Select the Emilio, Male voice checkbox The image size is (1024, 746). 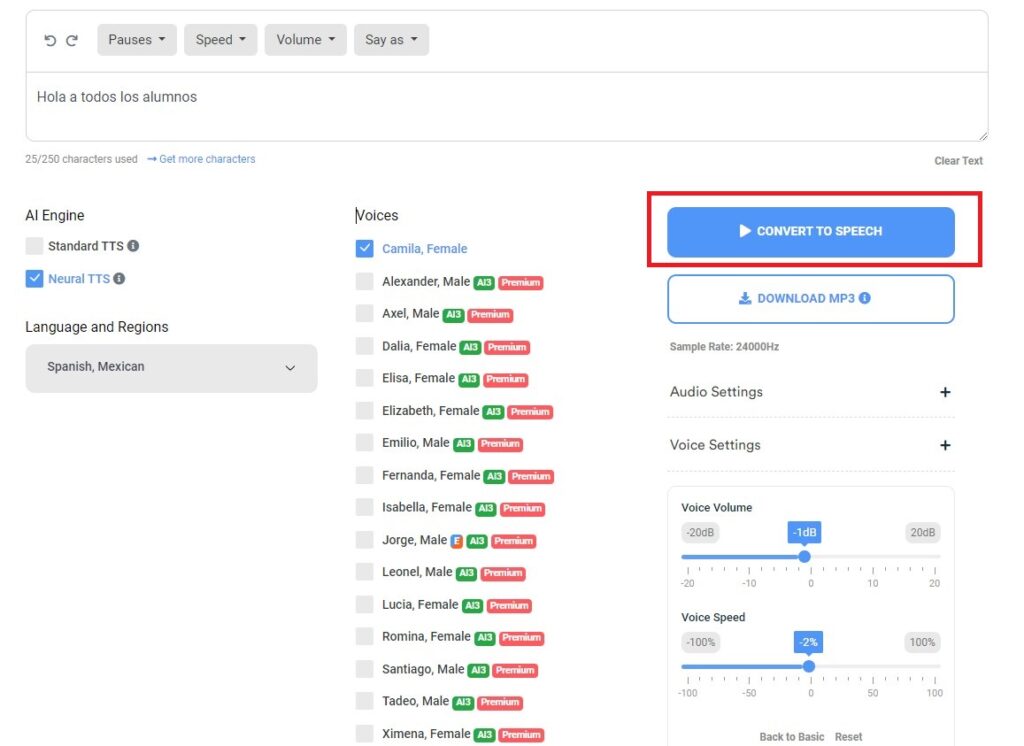tap(365, 443)
